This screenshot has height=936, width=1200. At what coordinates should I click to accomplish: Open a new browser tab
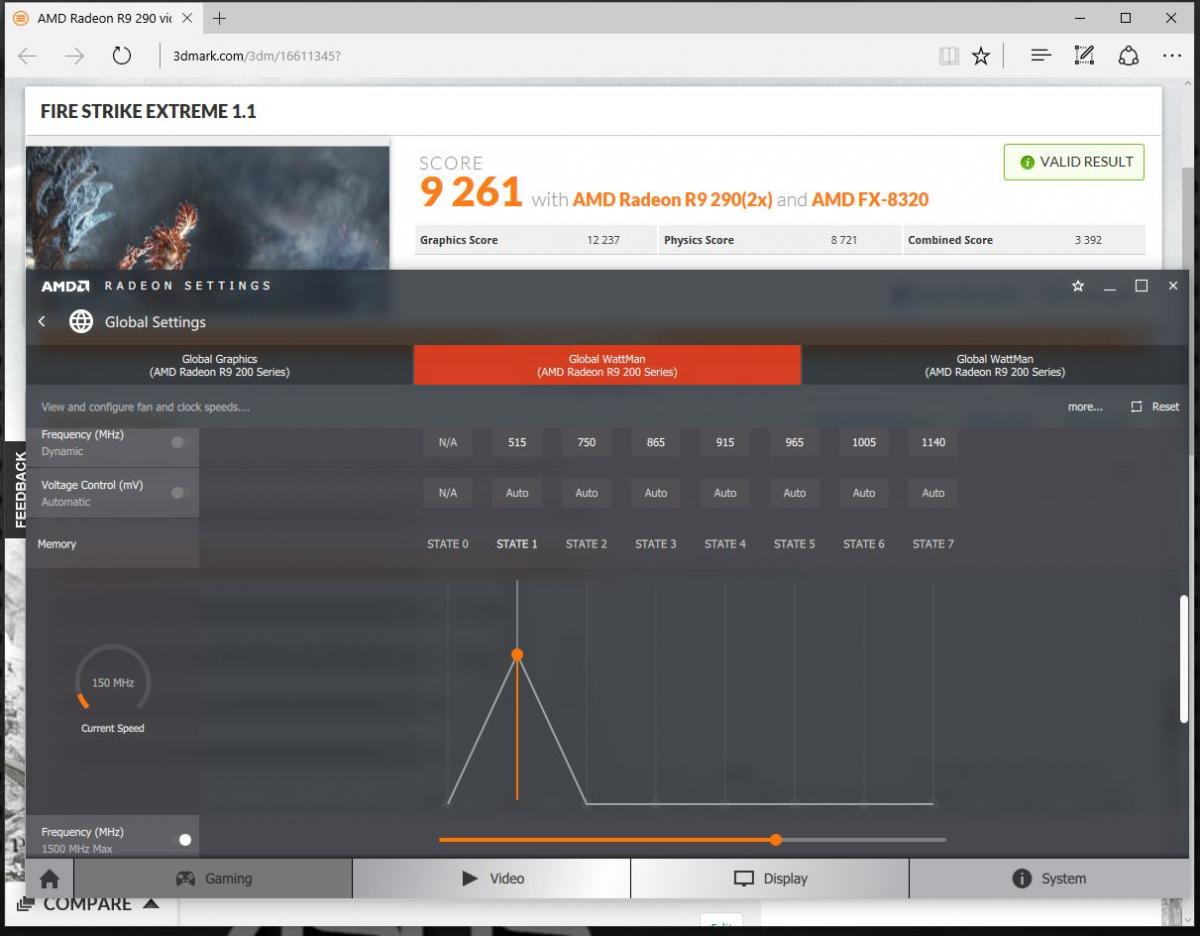[219, 18]
